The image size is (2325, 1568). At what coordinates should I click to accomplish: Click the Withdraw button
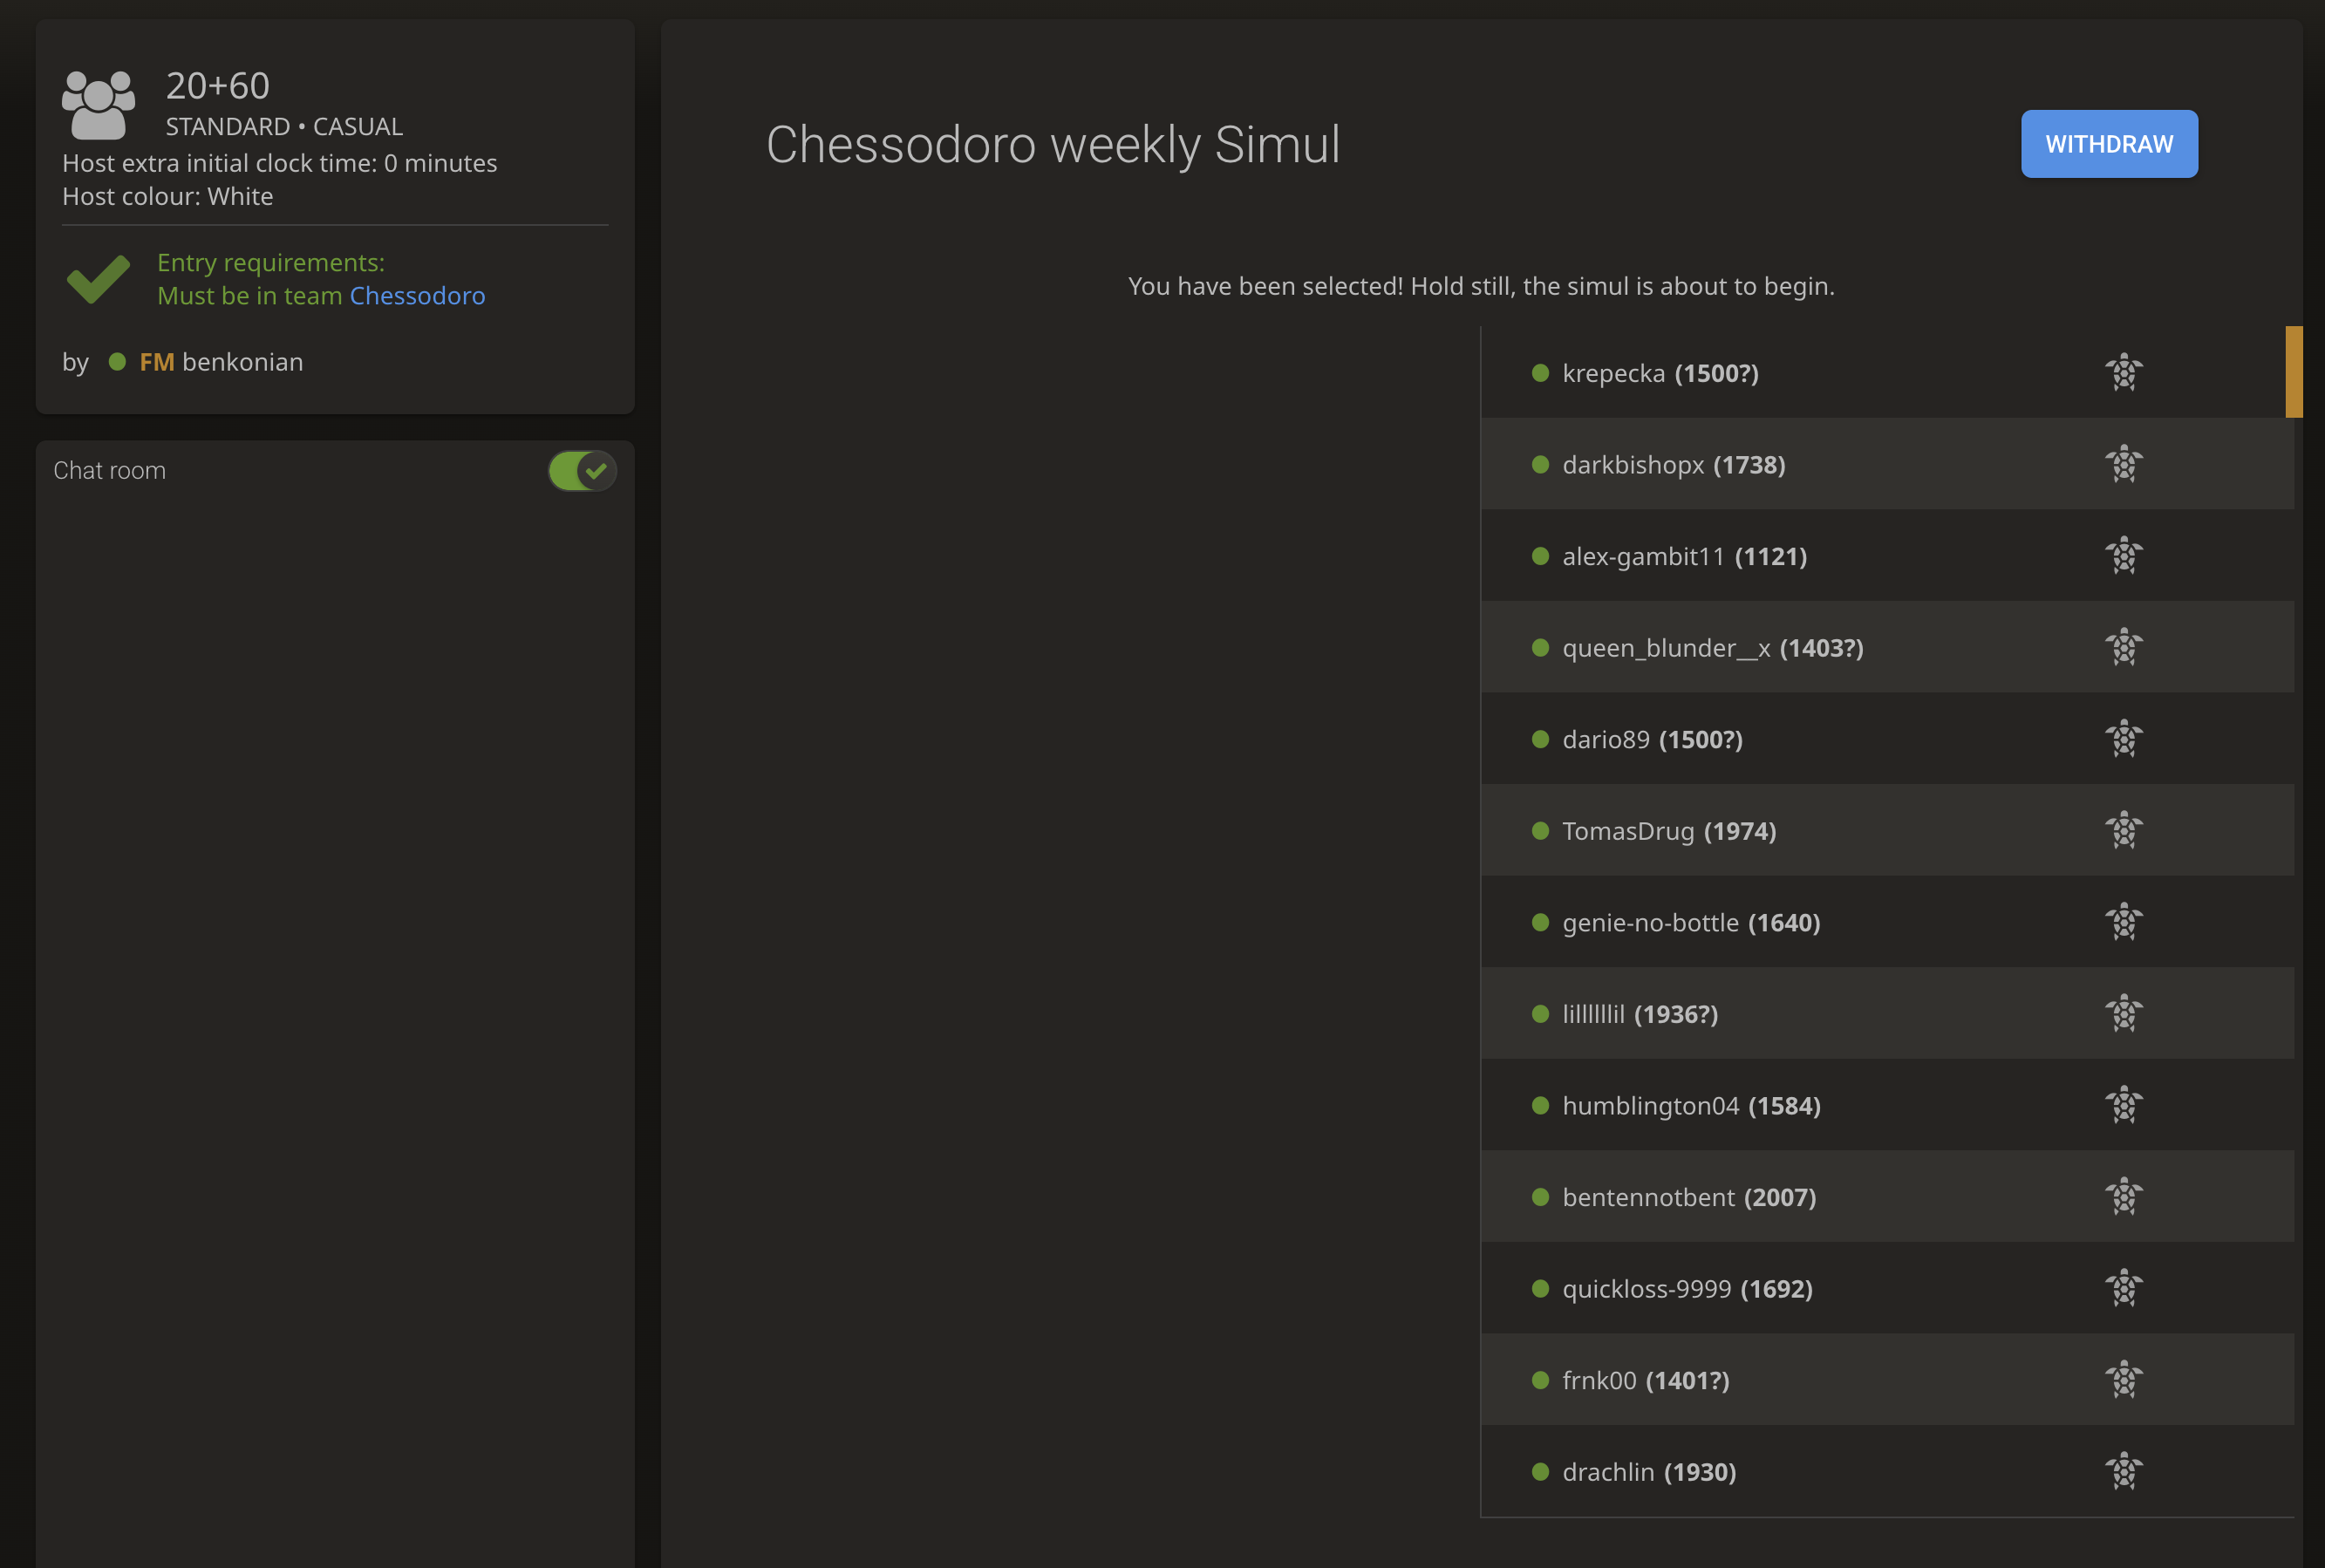(x=2109, y=144)
